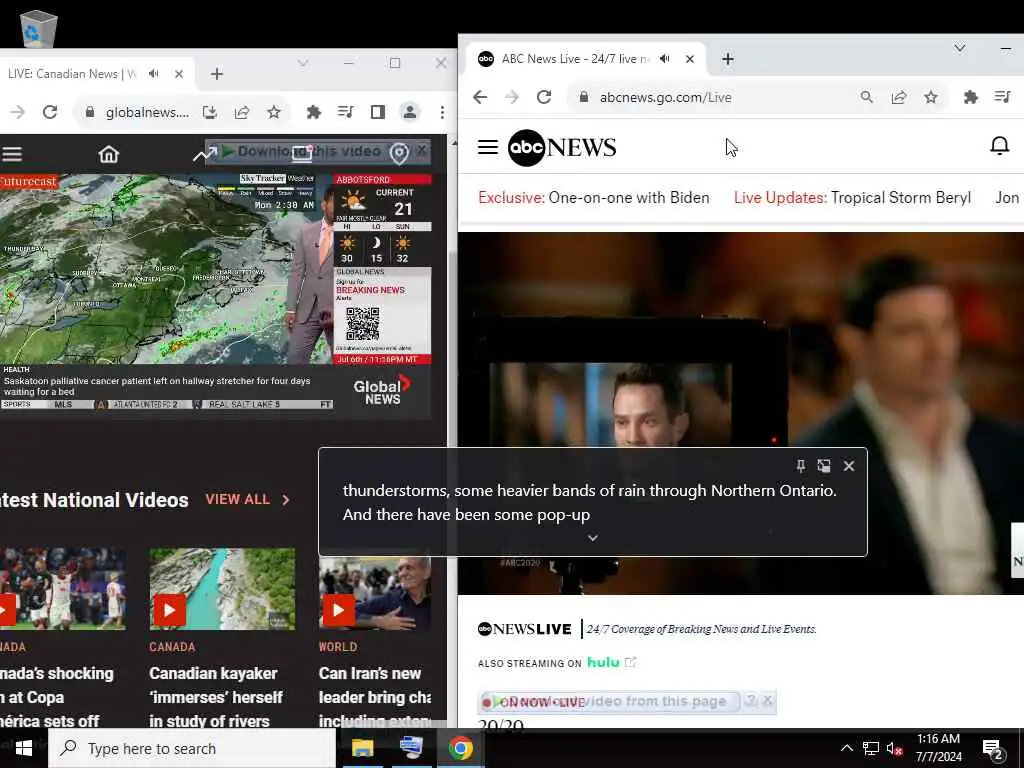This screenshot has width=1024, height=768.
Task: Open Chrome menu in Global News window
Action: [x=442, y=112]
